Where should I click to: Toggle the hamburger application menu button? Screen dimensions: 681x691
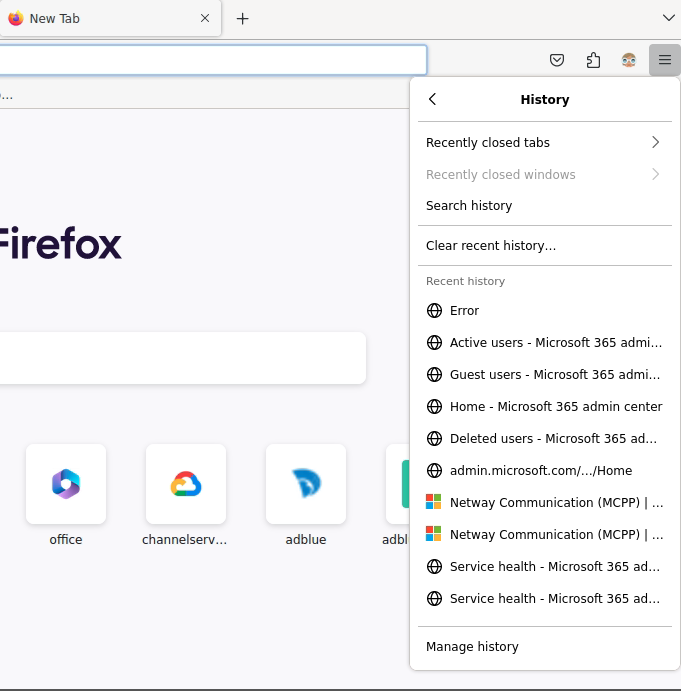pyautogui.click(x=664, y=60)
